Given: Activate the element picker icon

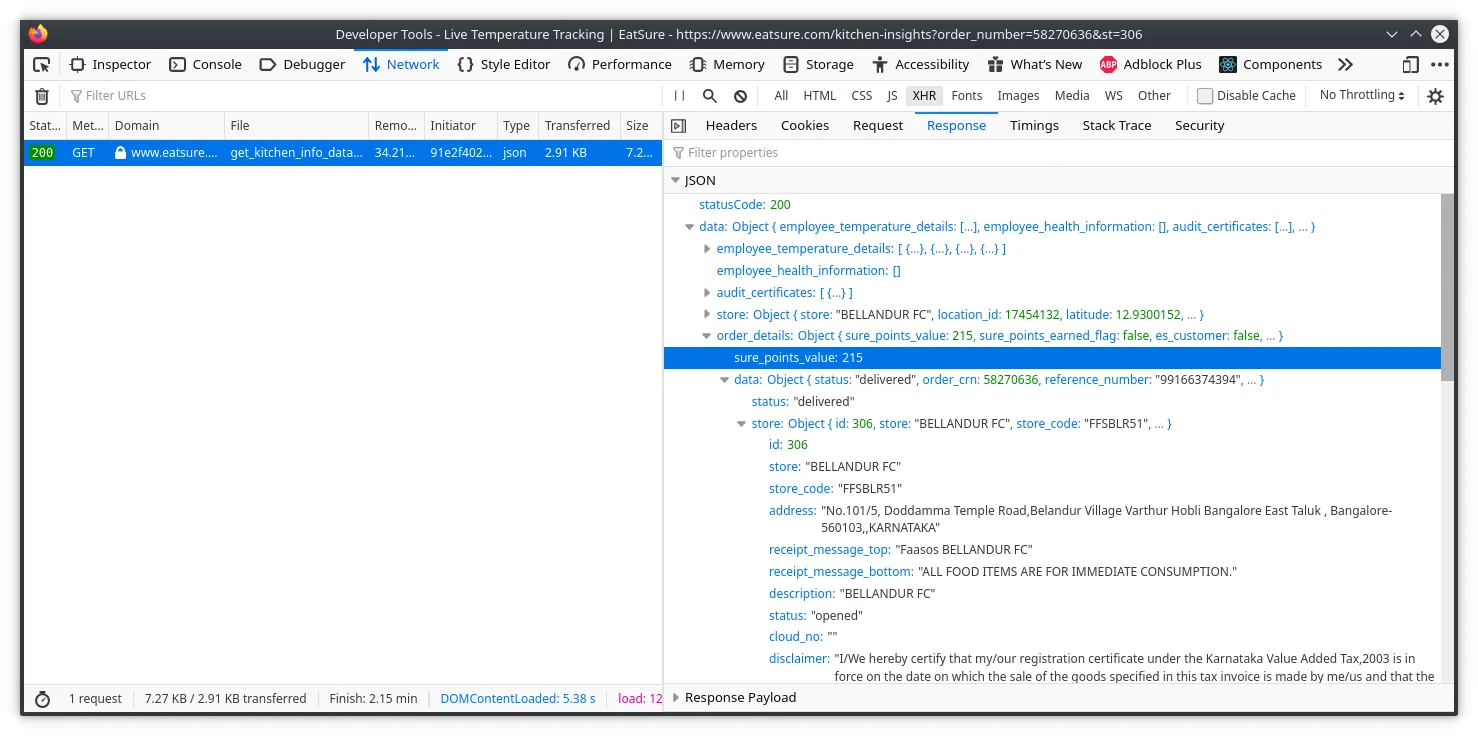Looking at the screenshot, I should [41, 65].
